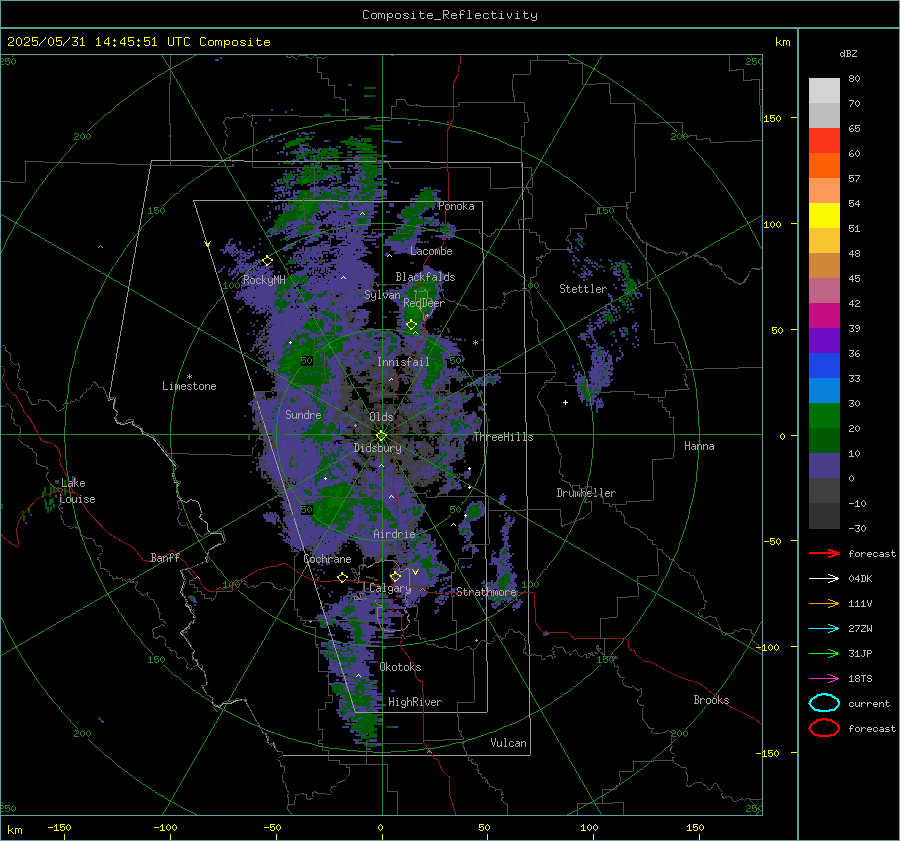
Task: Click the Cochrane city label
Action: click(x=327, y=559)
